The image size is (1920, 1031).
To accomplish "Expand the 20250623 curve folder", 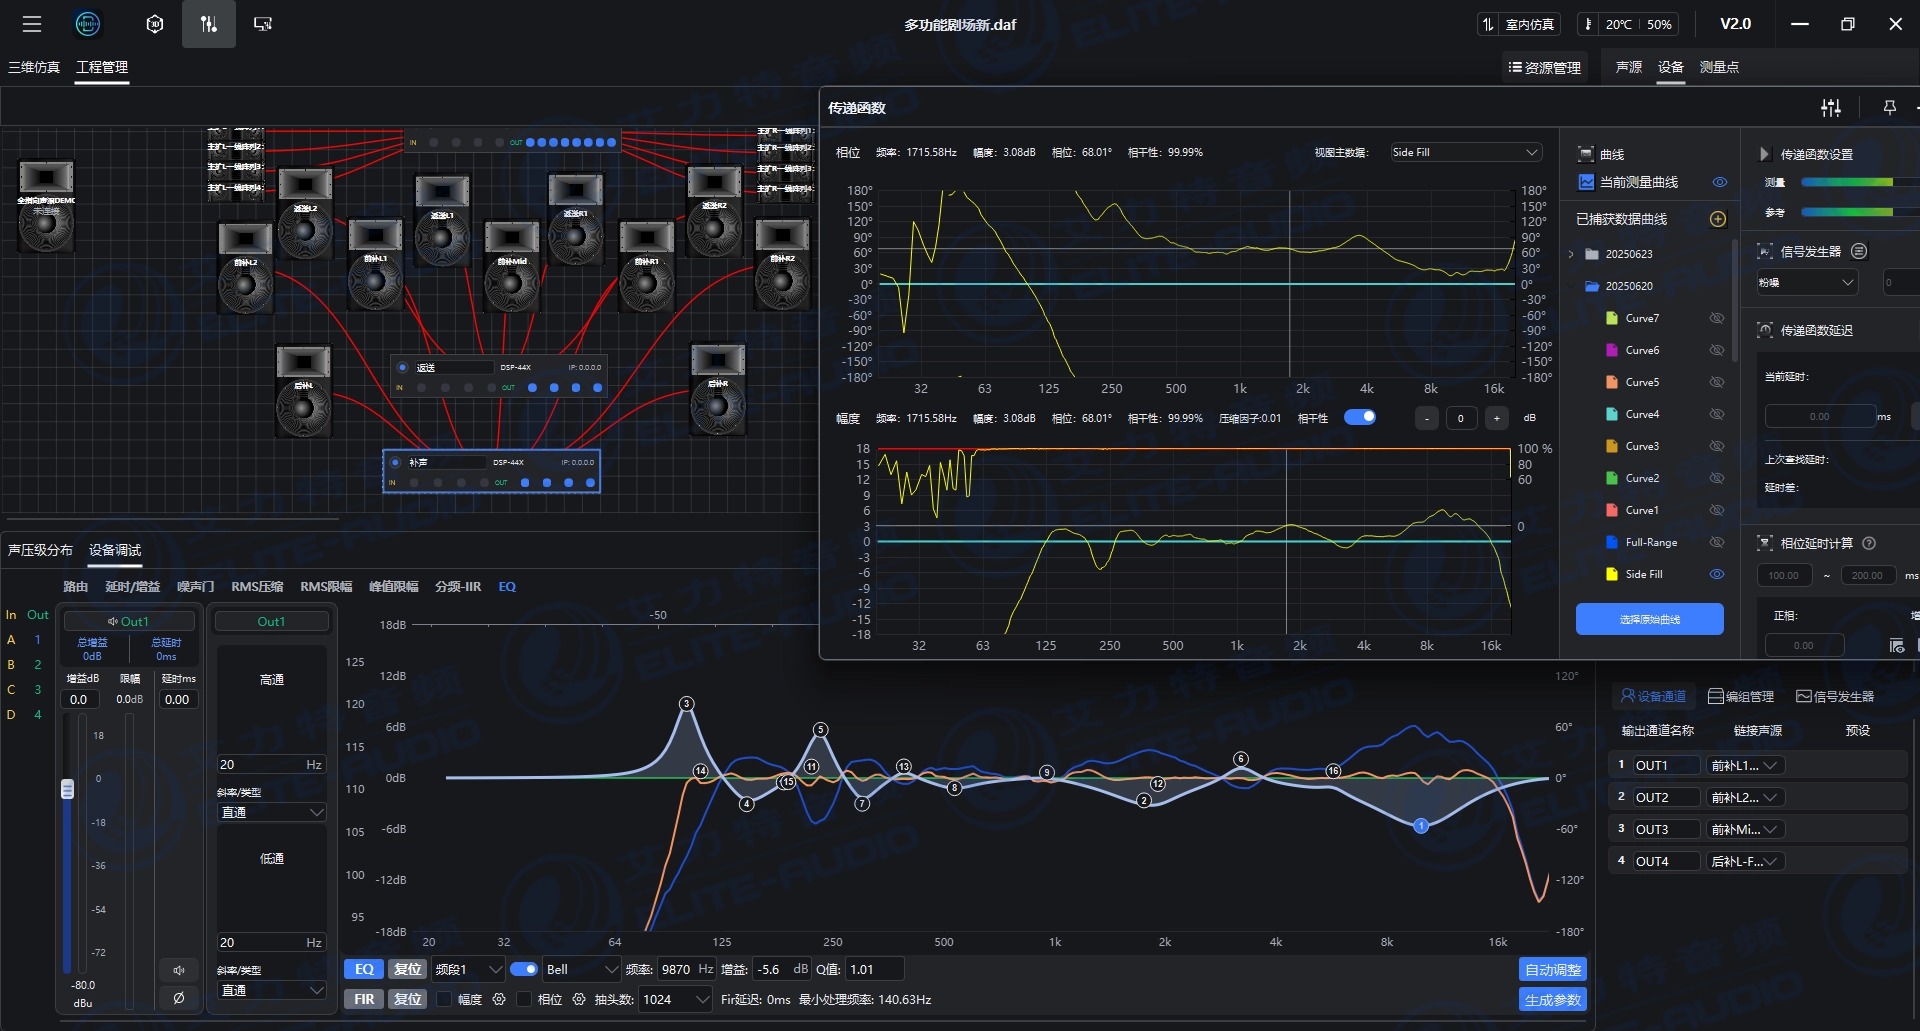I will [x=1571, y=254].
